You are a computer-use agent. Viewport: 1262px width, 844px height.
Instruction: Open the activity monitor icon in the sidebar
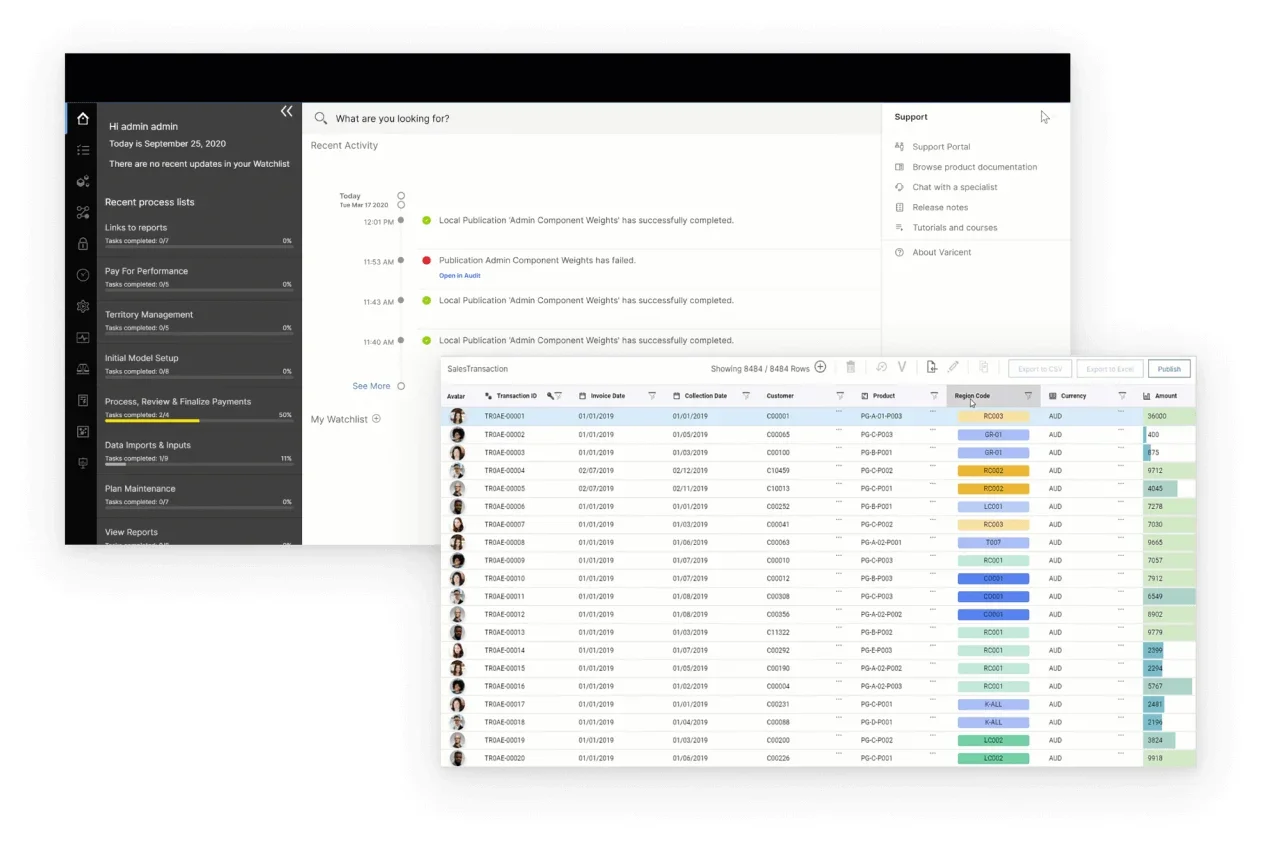pyautogui.click(x=82, y=337)
